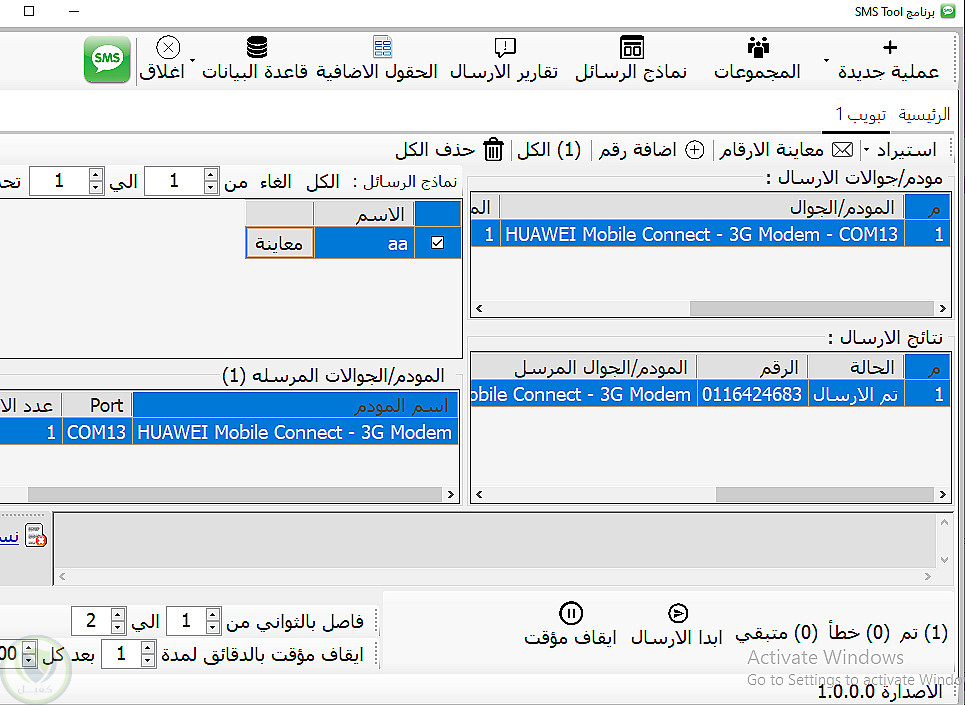Click الاسم column header
The height and width of the screenshot is (705, 965).
click(x=364, y=214)
